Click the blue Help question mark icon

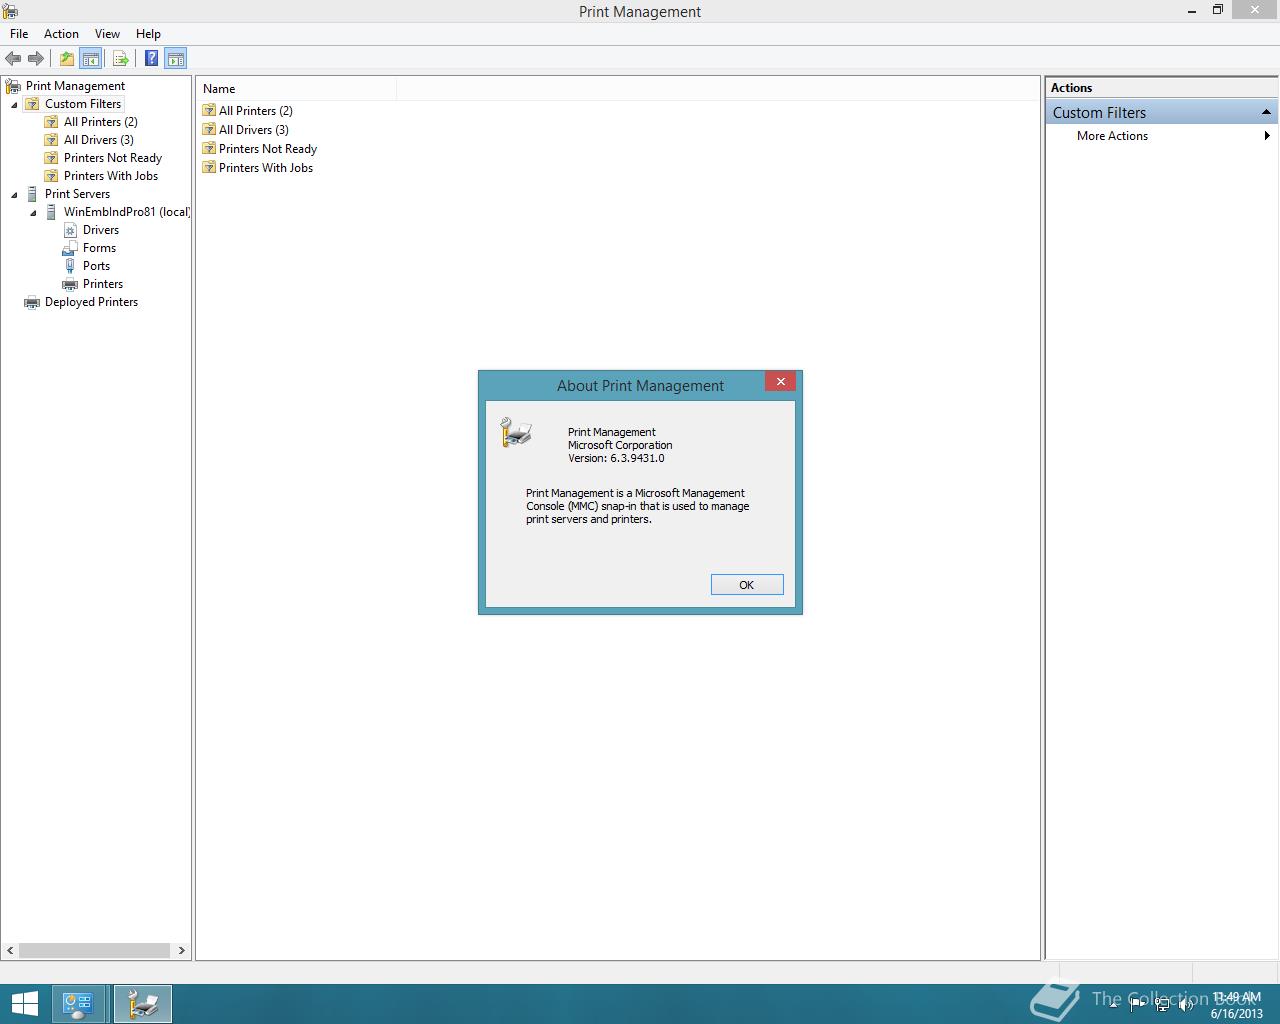coord(151,58)
